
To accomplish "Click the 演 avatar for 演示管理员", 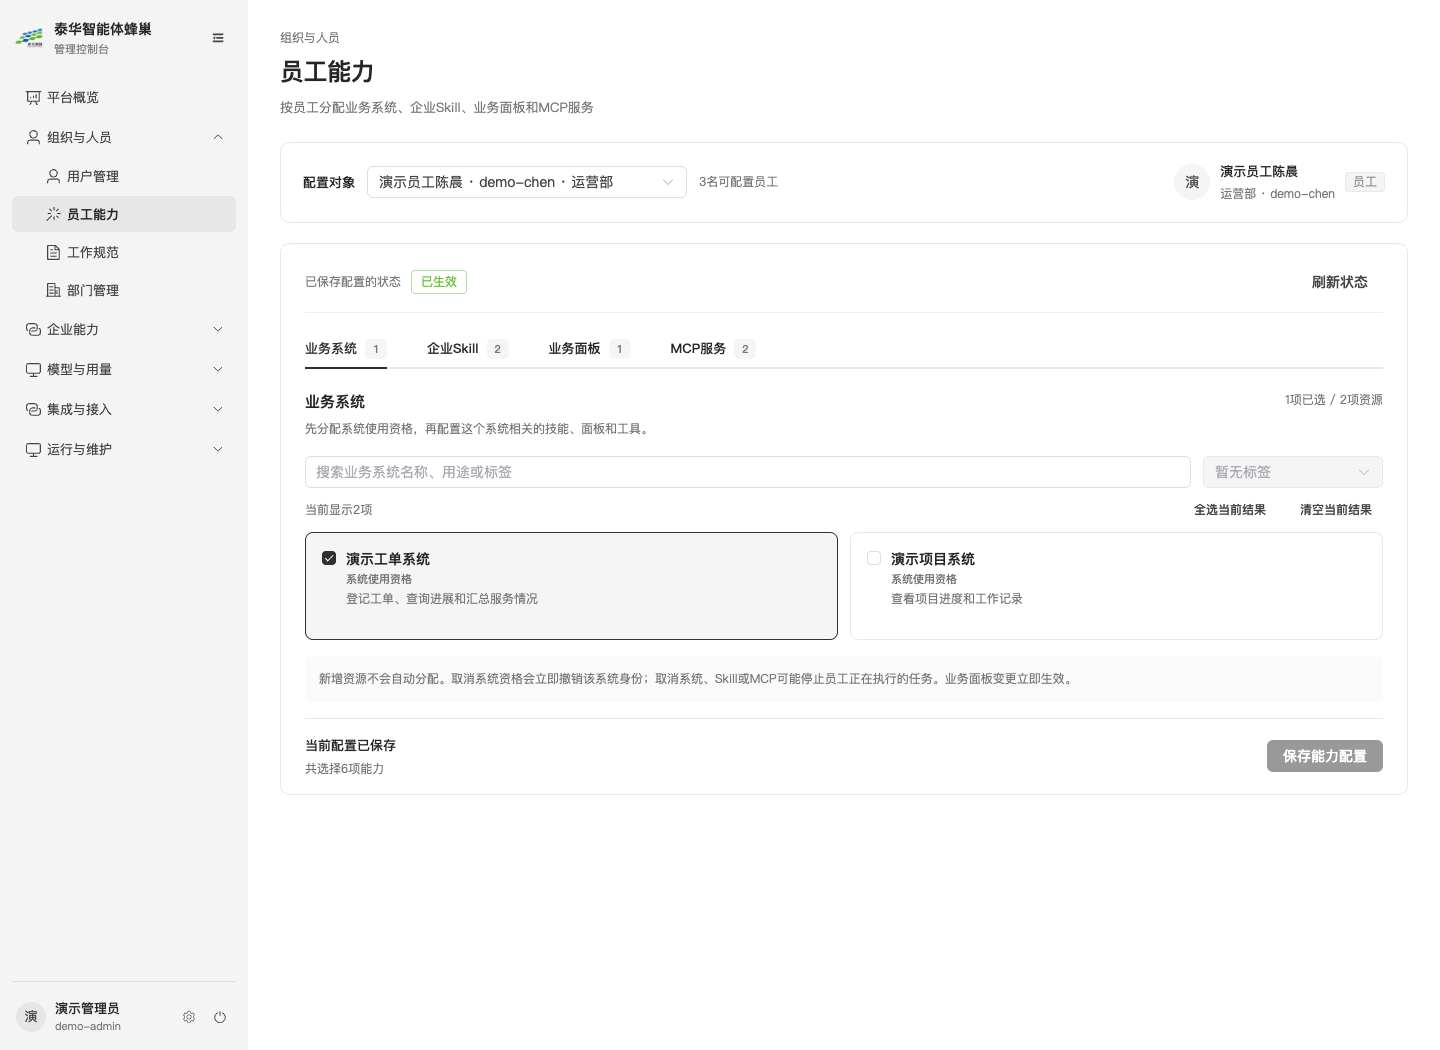I will pos(31,1017).
